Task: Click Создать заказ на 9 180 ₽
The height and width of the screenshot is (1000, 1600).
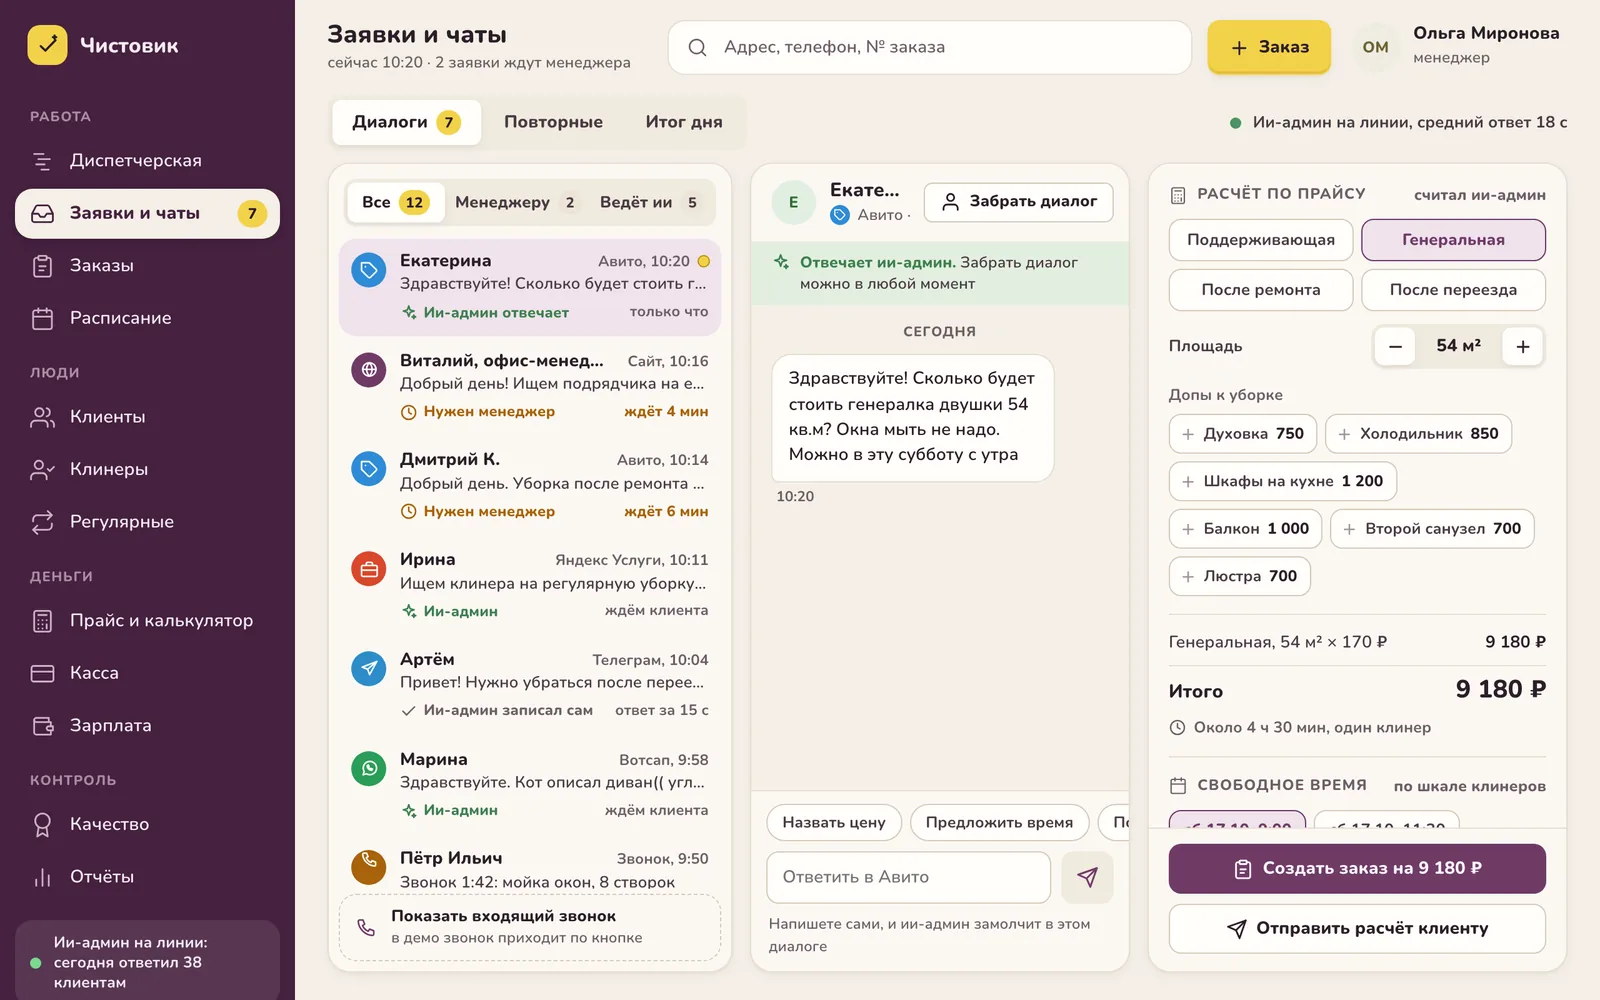Action: [x=1357, y=868]
